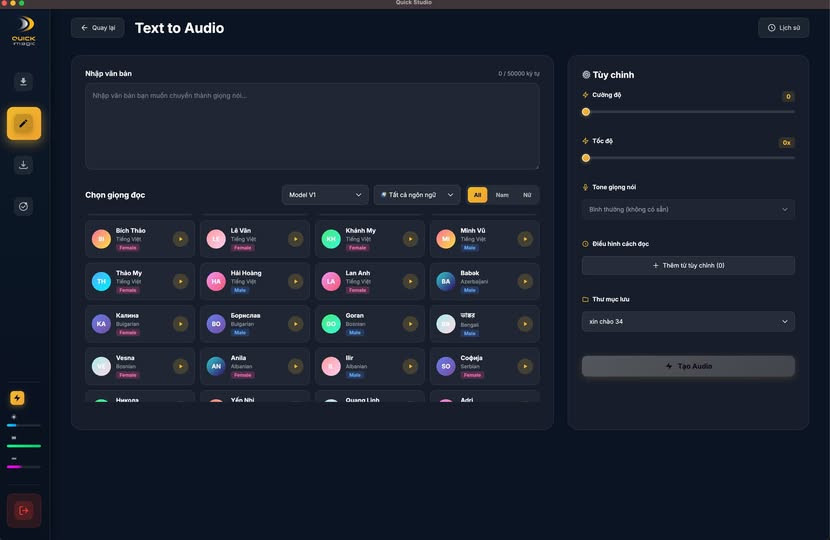This screenshot has width=830, height=540.
Task: Click the Cường độ value badge
Action: [x=788, y=96]
